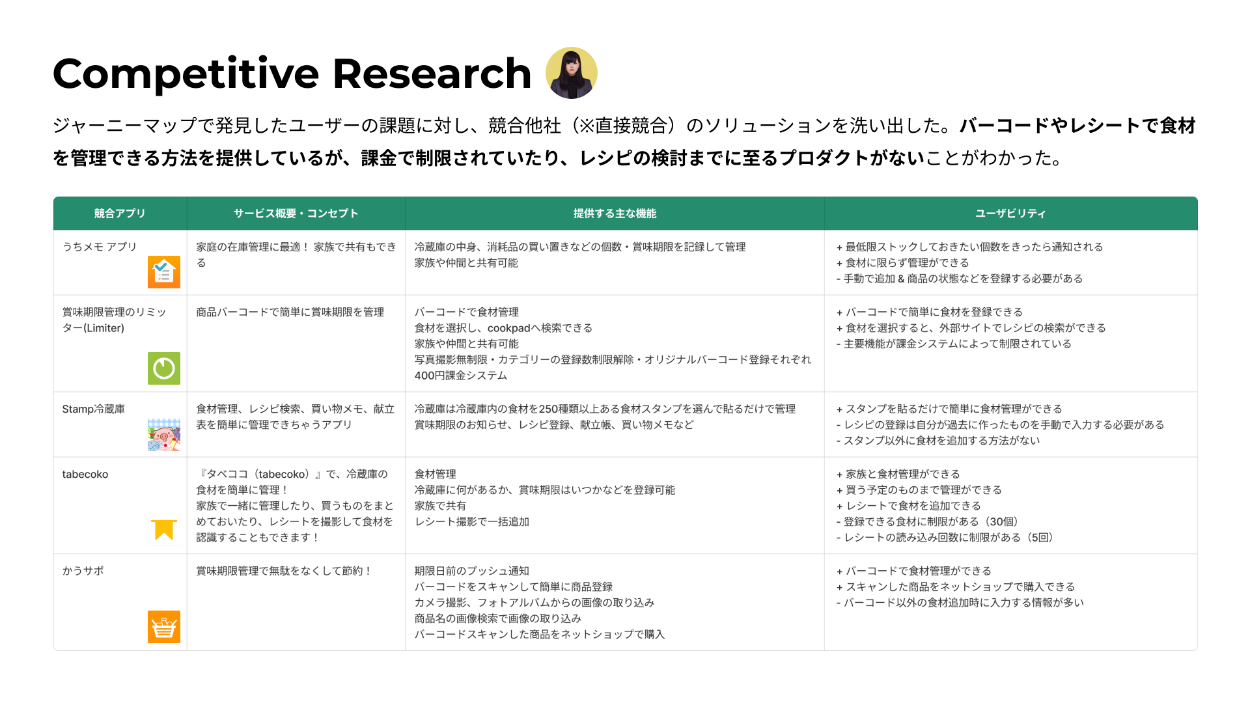Click the ユーザビリティ column header
The image size is (1250, 703).
pos(1011,214)
